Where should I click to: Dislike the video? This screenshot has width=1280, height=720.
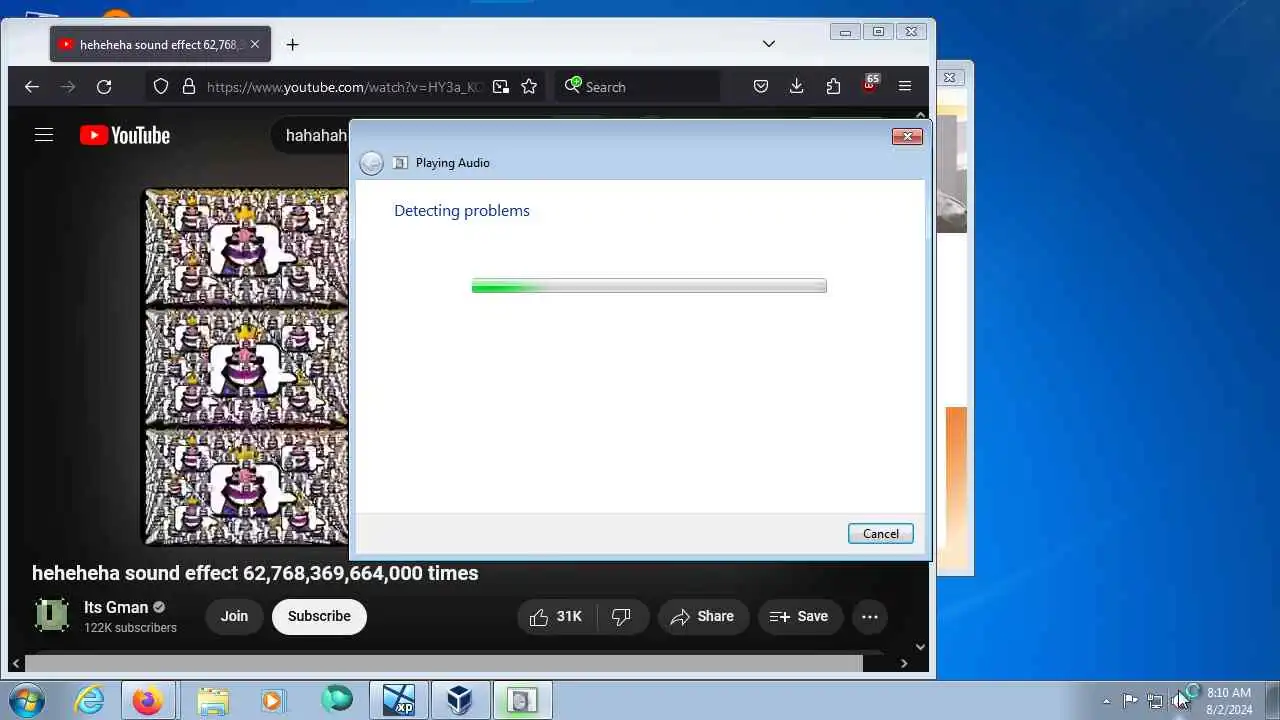point(622,617)
